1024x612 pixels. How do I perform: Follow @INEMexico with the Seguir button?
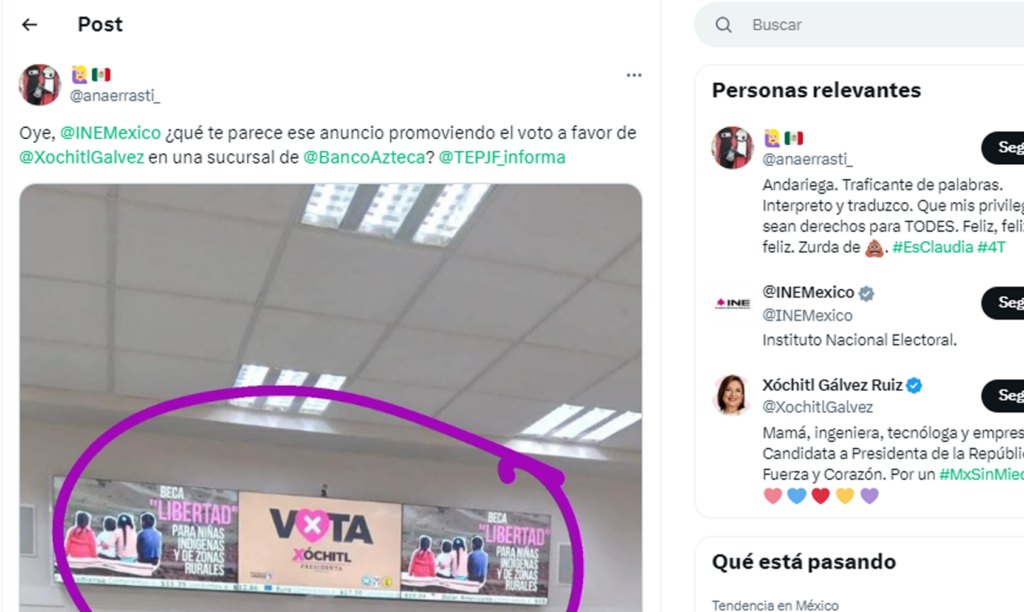click(1003, 302)
